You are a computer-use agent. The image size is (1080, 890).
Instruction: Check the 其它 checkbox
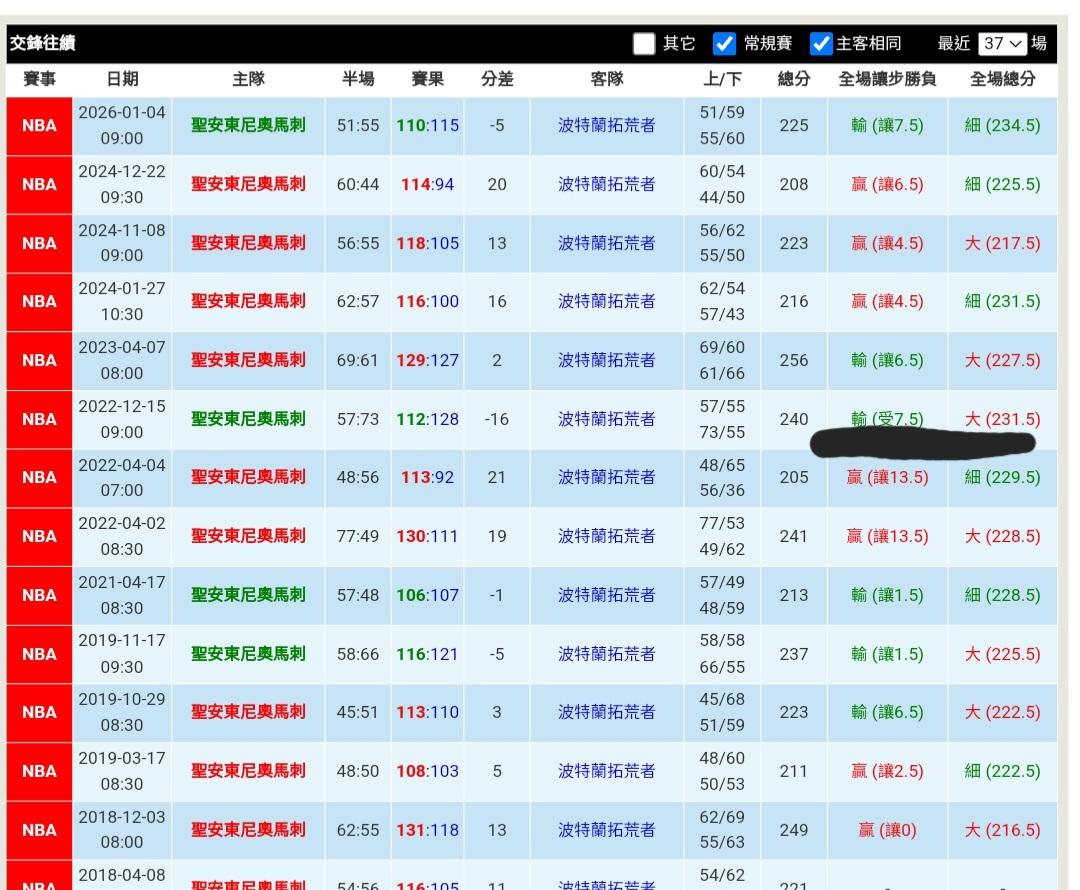click(x=645, y=43)
